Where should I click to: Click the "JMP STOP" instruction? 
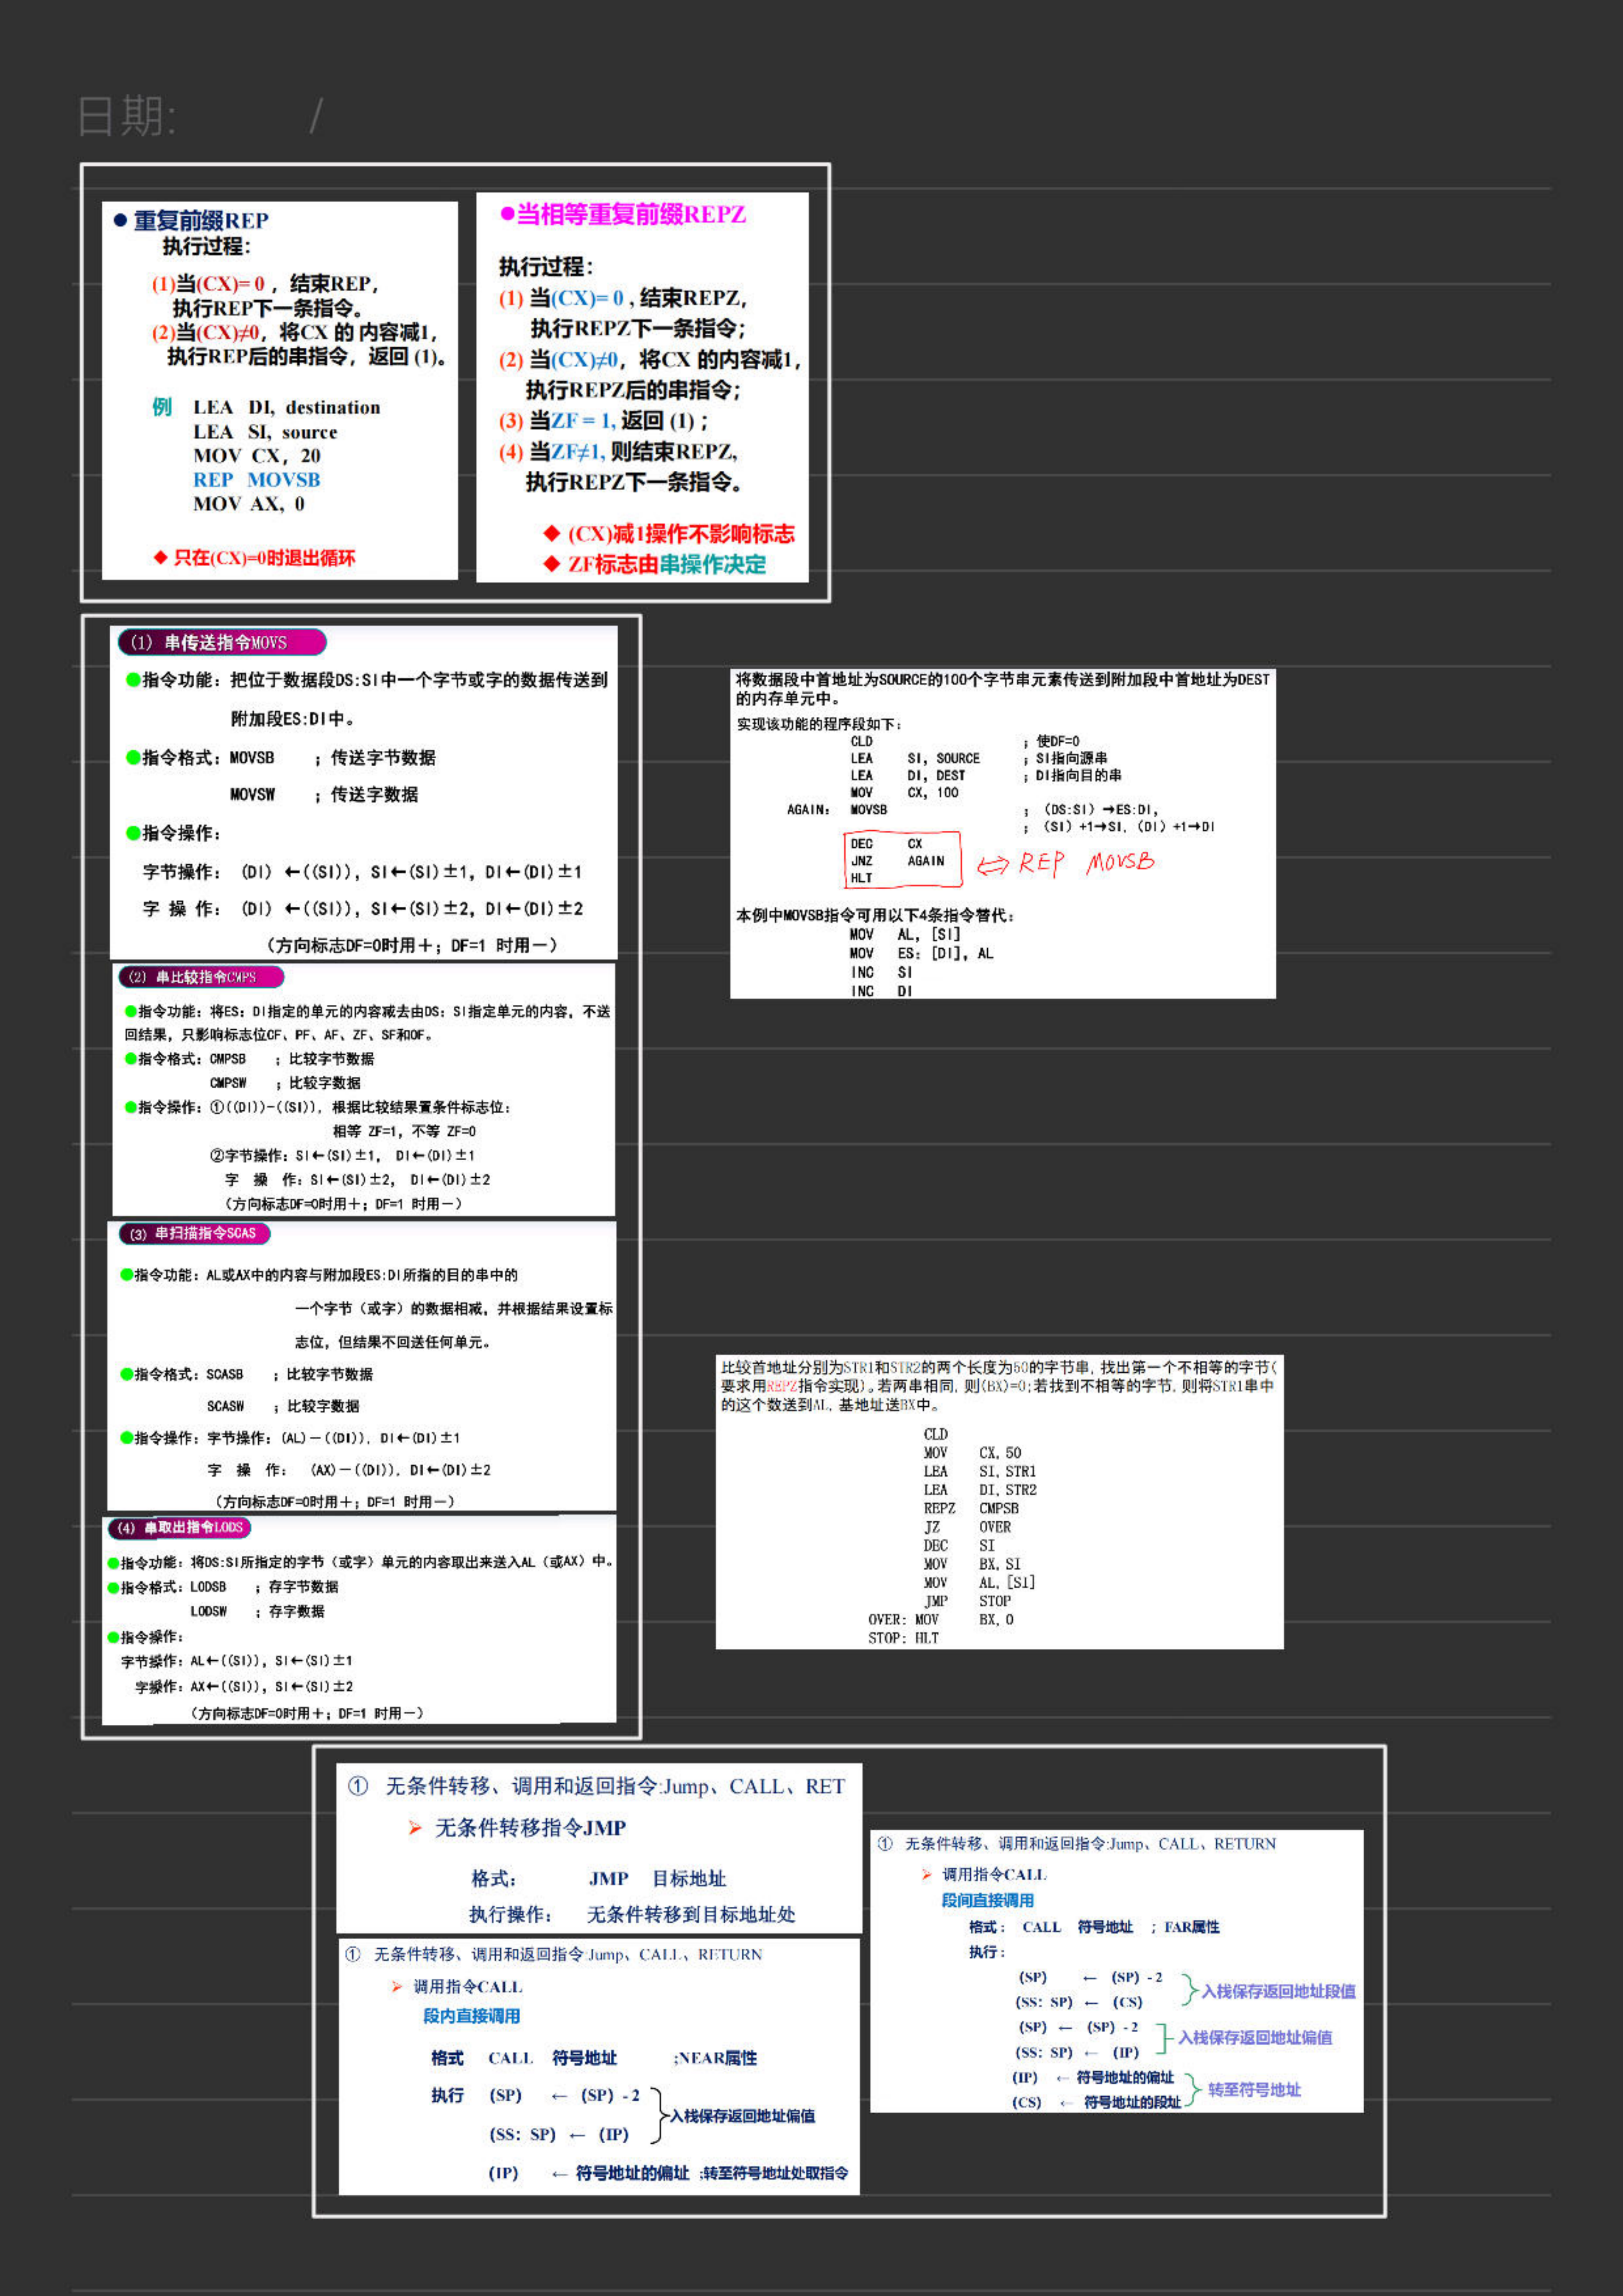[967, 1601]
